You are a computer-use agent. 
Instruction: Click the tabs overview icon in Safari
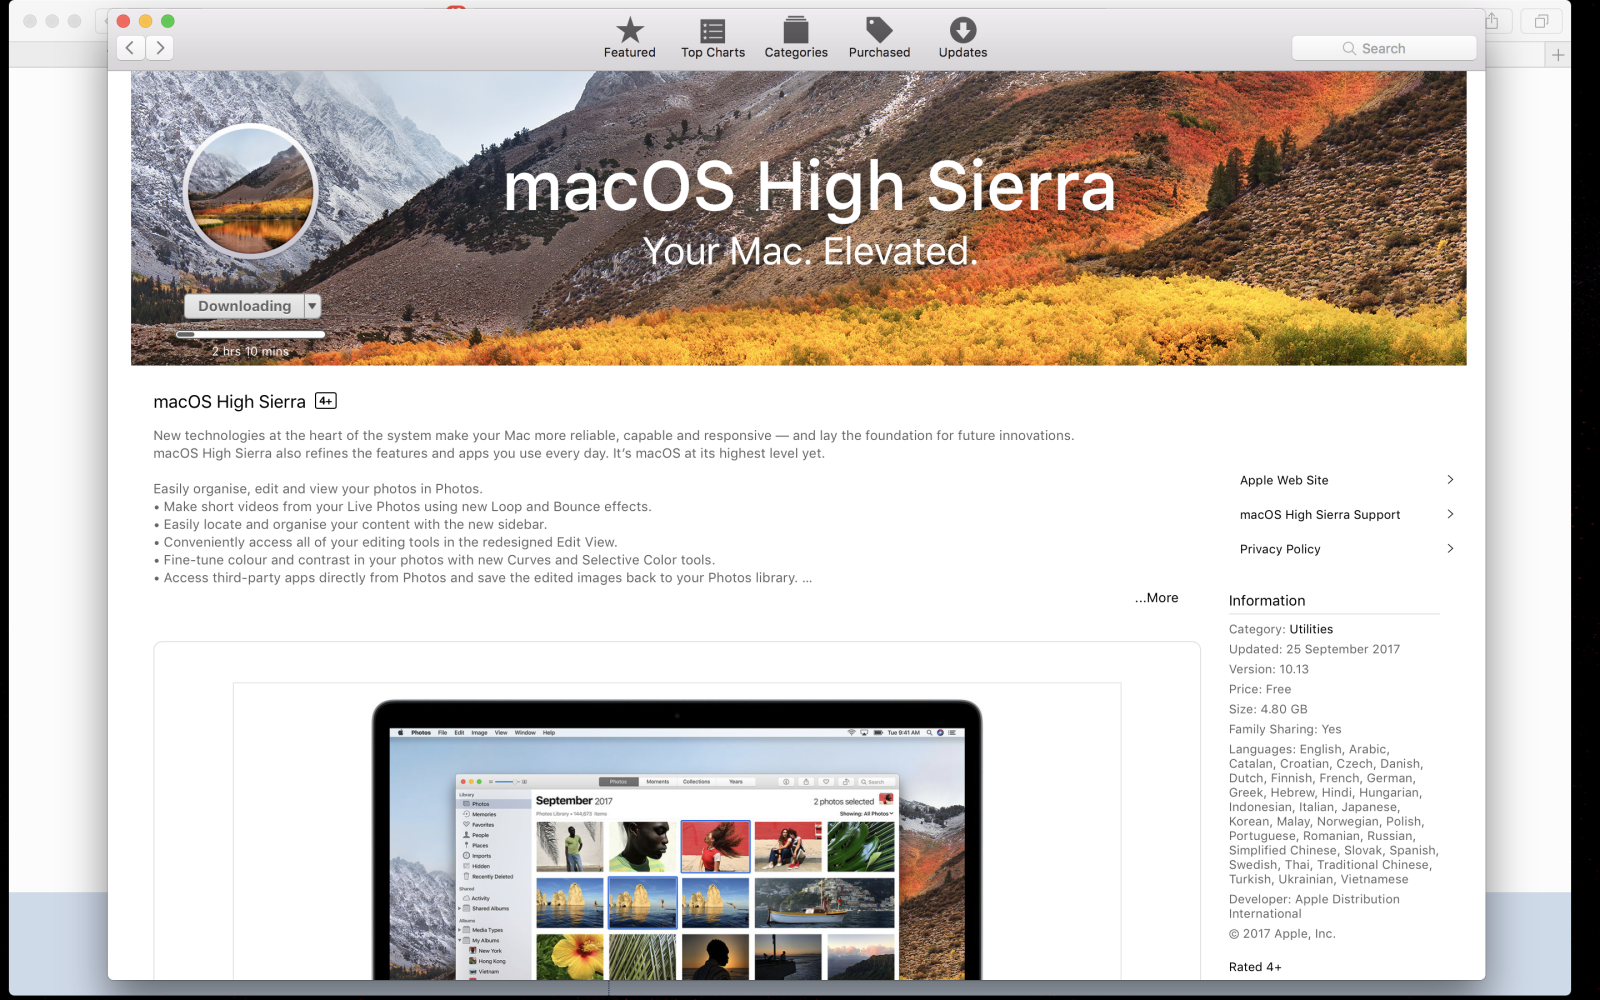pos(1541,21)
